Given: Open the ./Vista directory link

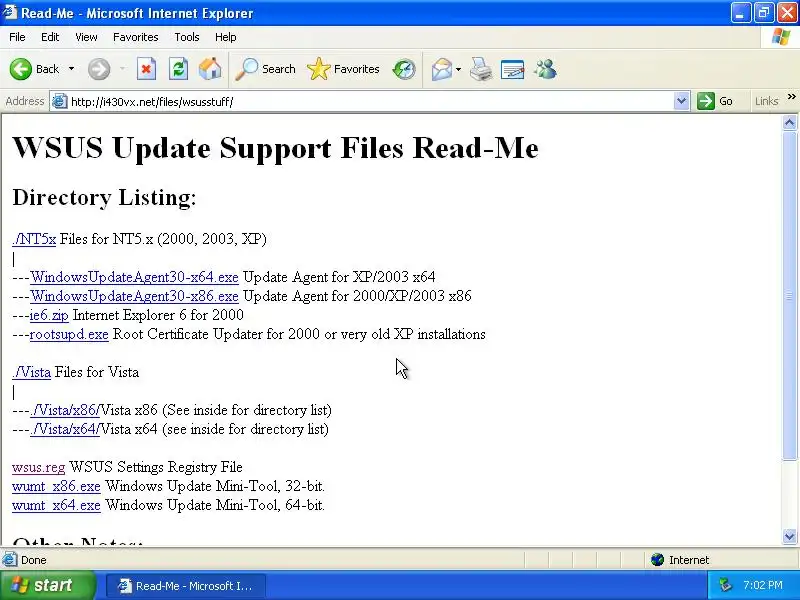Looking at the screenshot, I should coord(32,372).
